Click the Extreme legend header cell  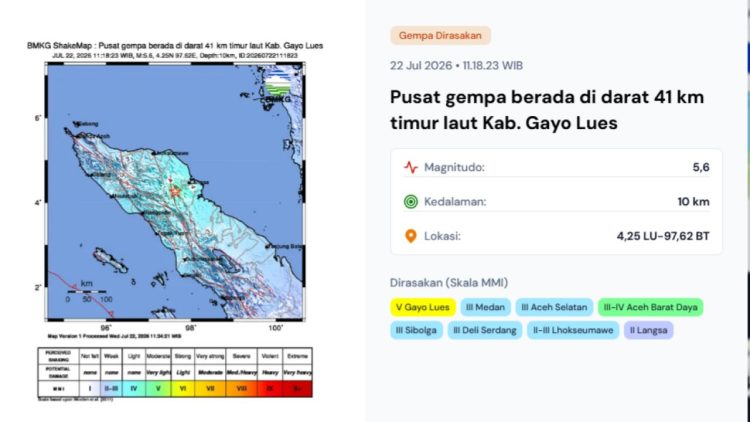297,356
